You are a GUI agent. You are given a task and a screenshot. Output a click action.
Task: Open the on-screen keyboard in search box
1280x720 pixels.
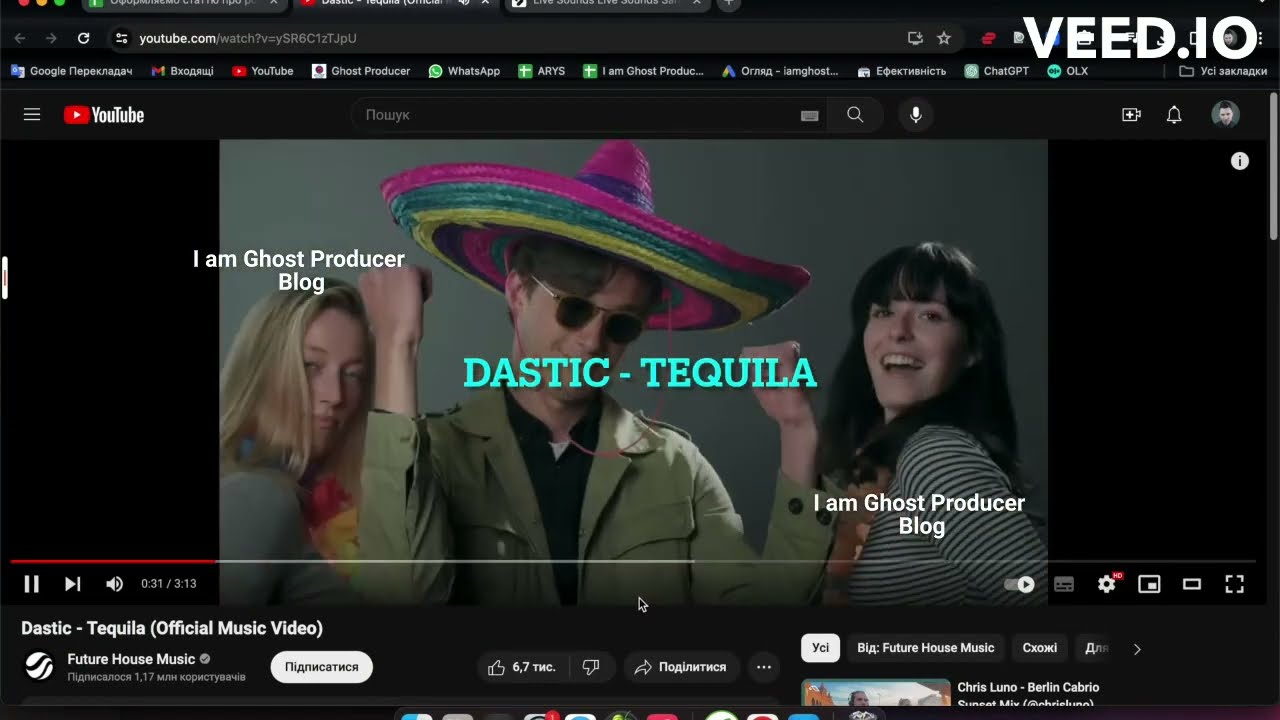coord(810,116)
